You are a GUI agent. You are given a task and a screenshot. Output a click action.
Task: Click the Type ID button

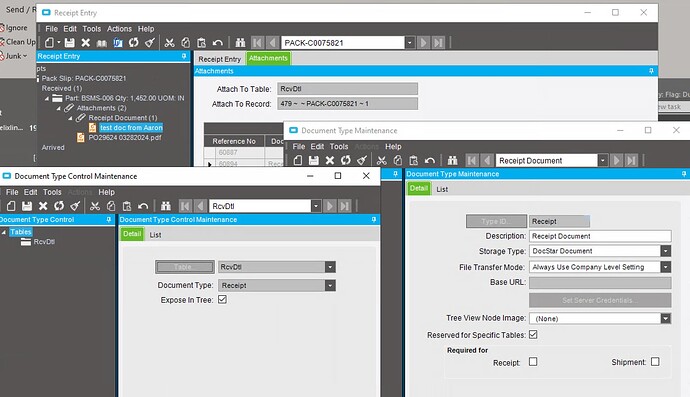[496, 221]
